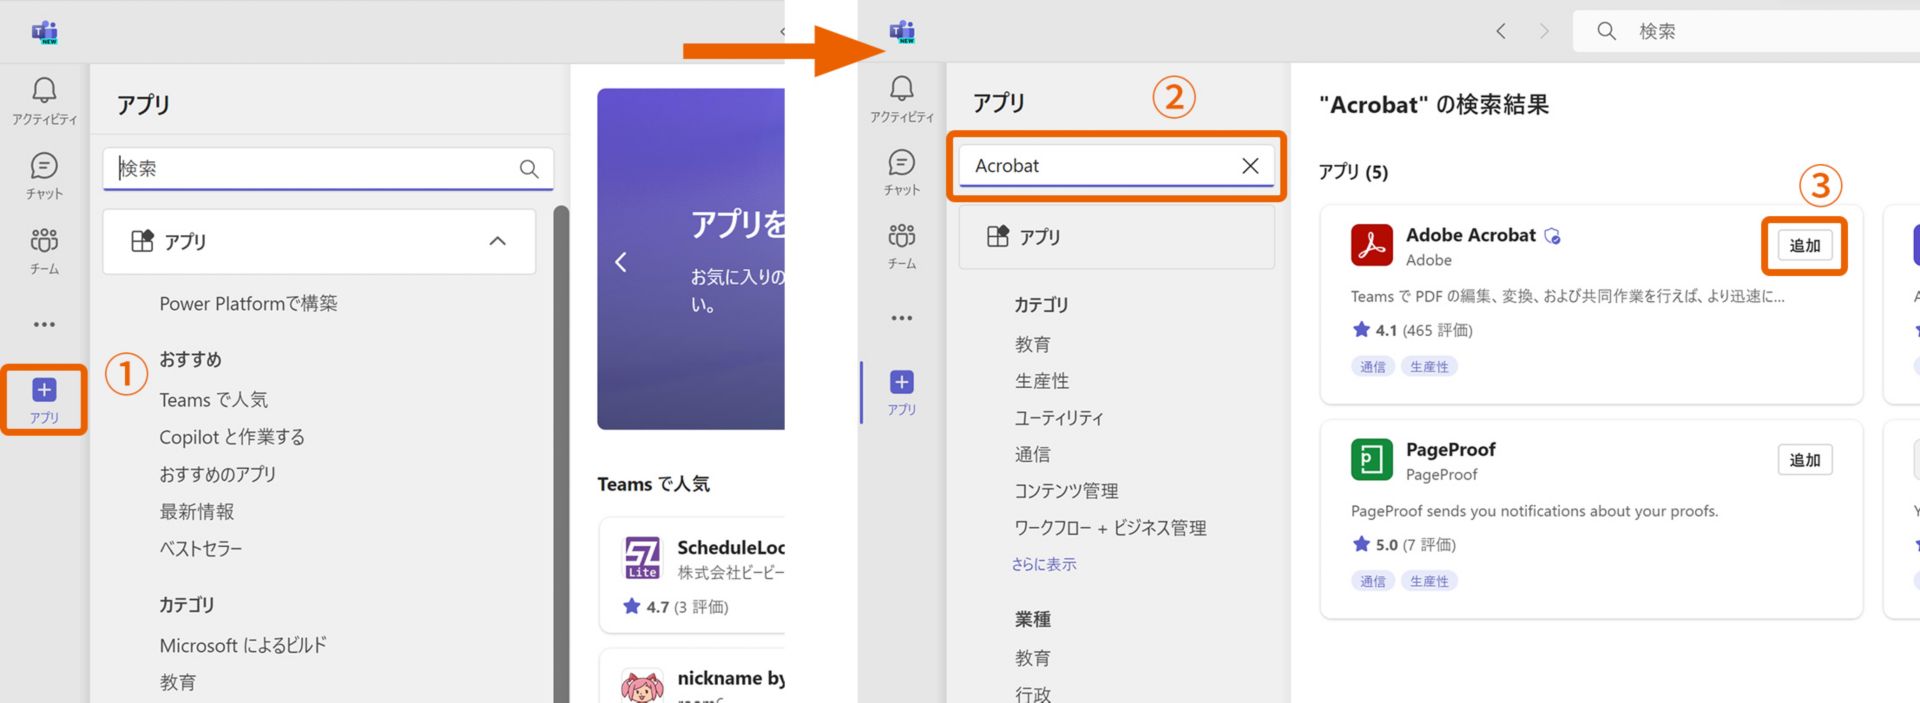Add Adobe Acrobat with 追加 button

point(1804,246)
